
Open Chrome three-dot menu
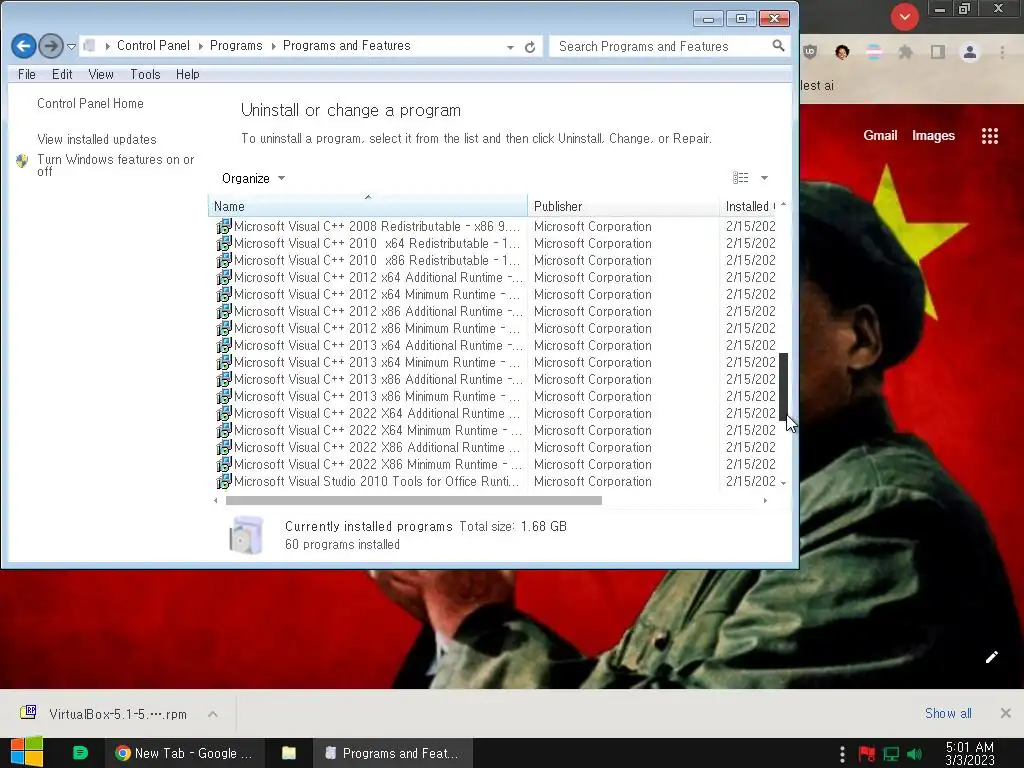click(x=1002, y=52)
